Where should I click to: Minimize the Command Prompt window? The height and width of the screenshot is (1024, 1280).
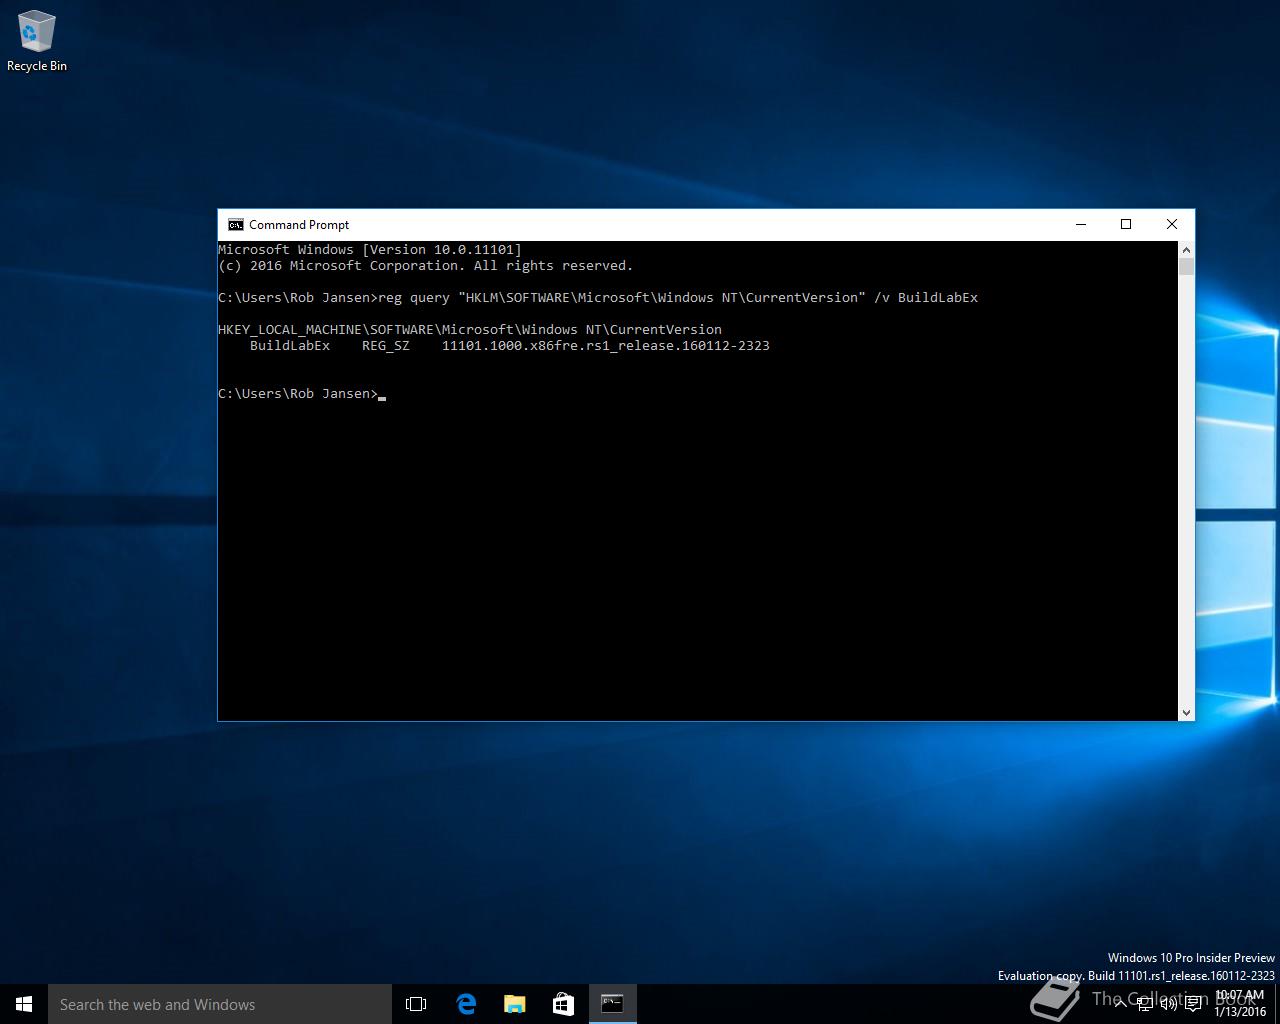pyautogui.click(x=1080, y=224)
